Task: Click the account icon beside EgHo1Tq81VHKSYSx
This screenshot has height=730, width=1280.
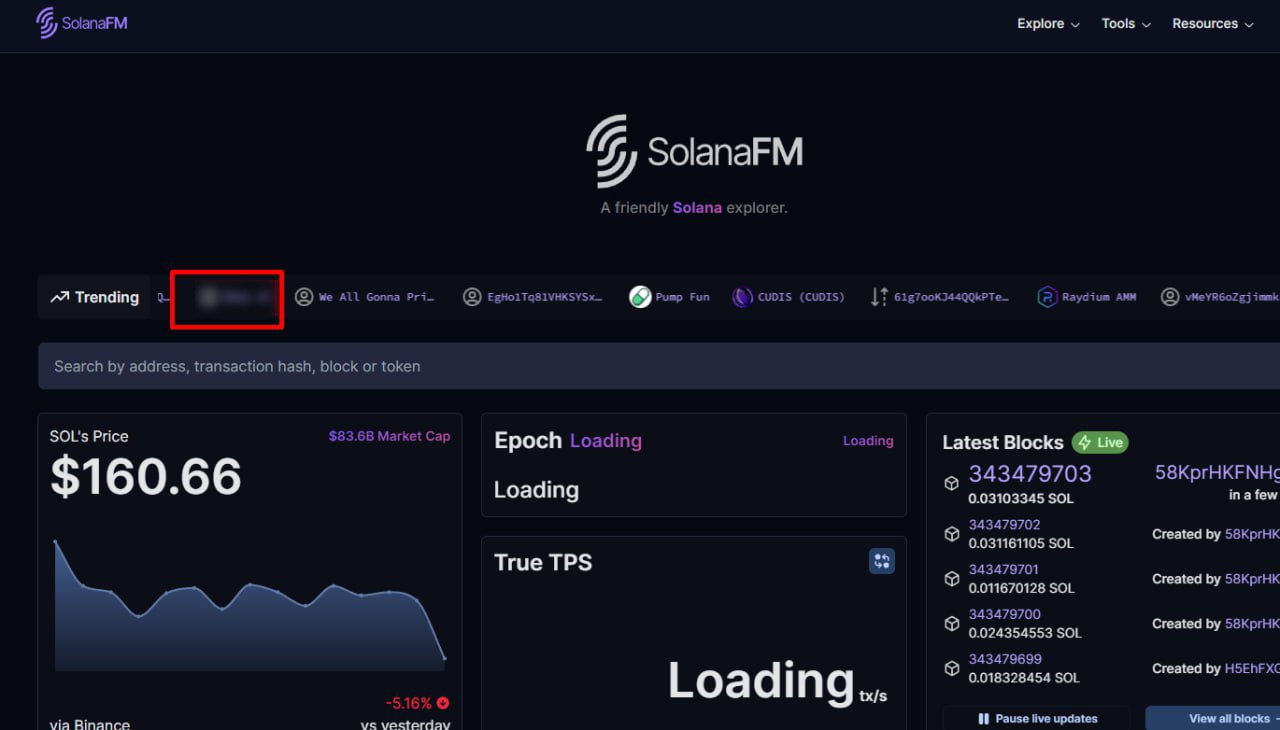Action: tap(472, 297)
